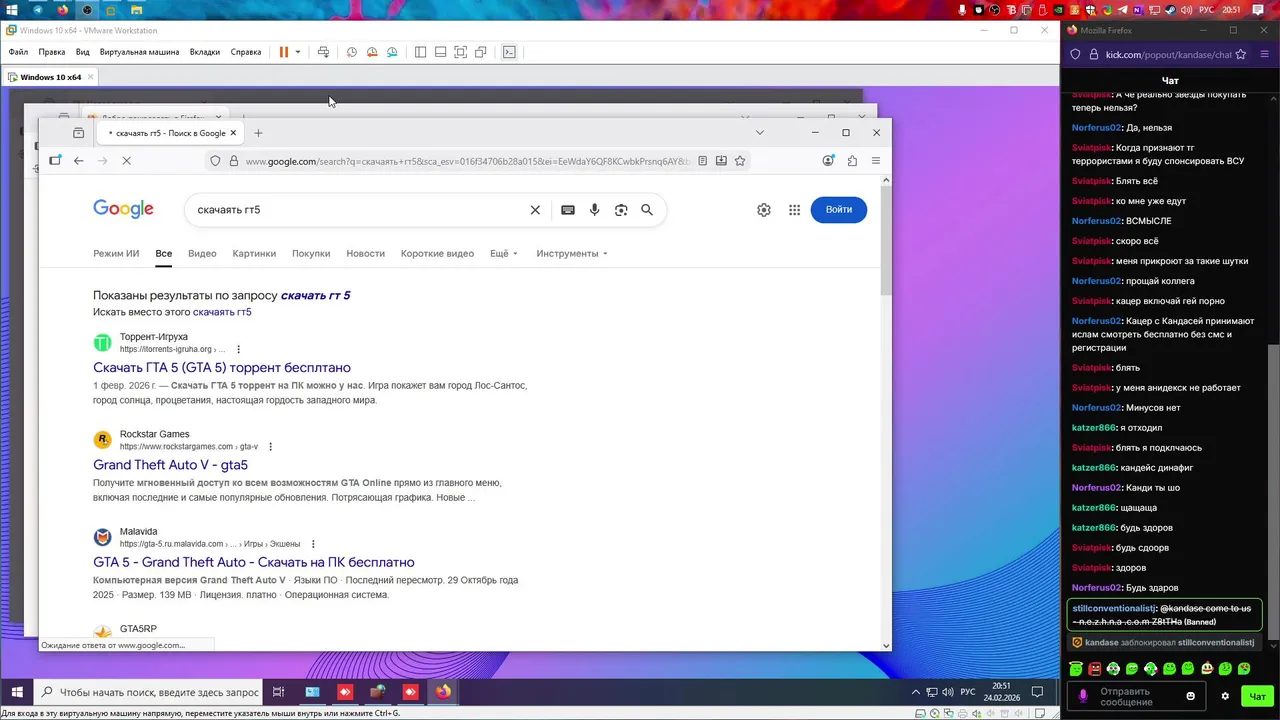Expand the VMware power options dropdown arrow

pyautogui.click(x=297, y=52)
